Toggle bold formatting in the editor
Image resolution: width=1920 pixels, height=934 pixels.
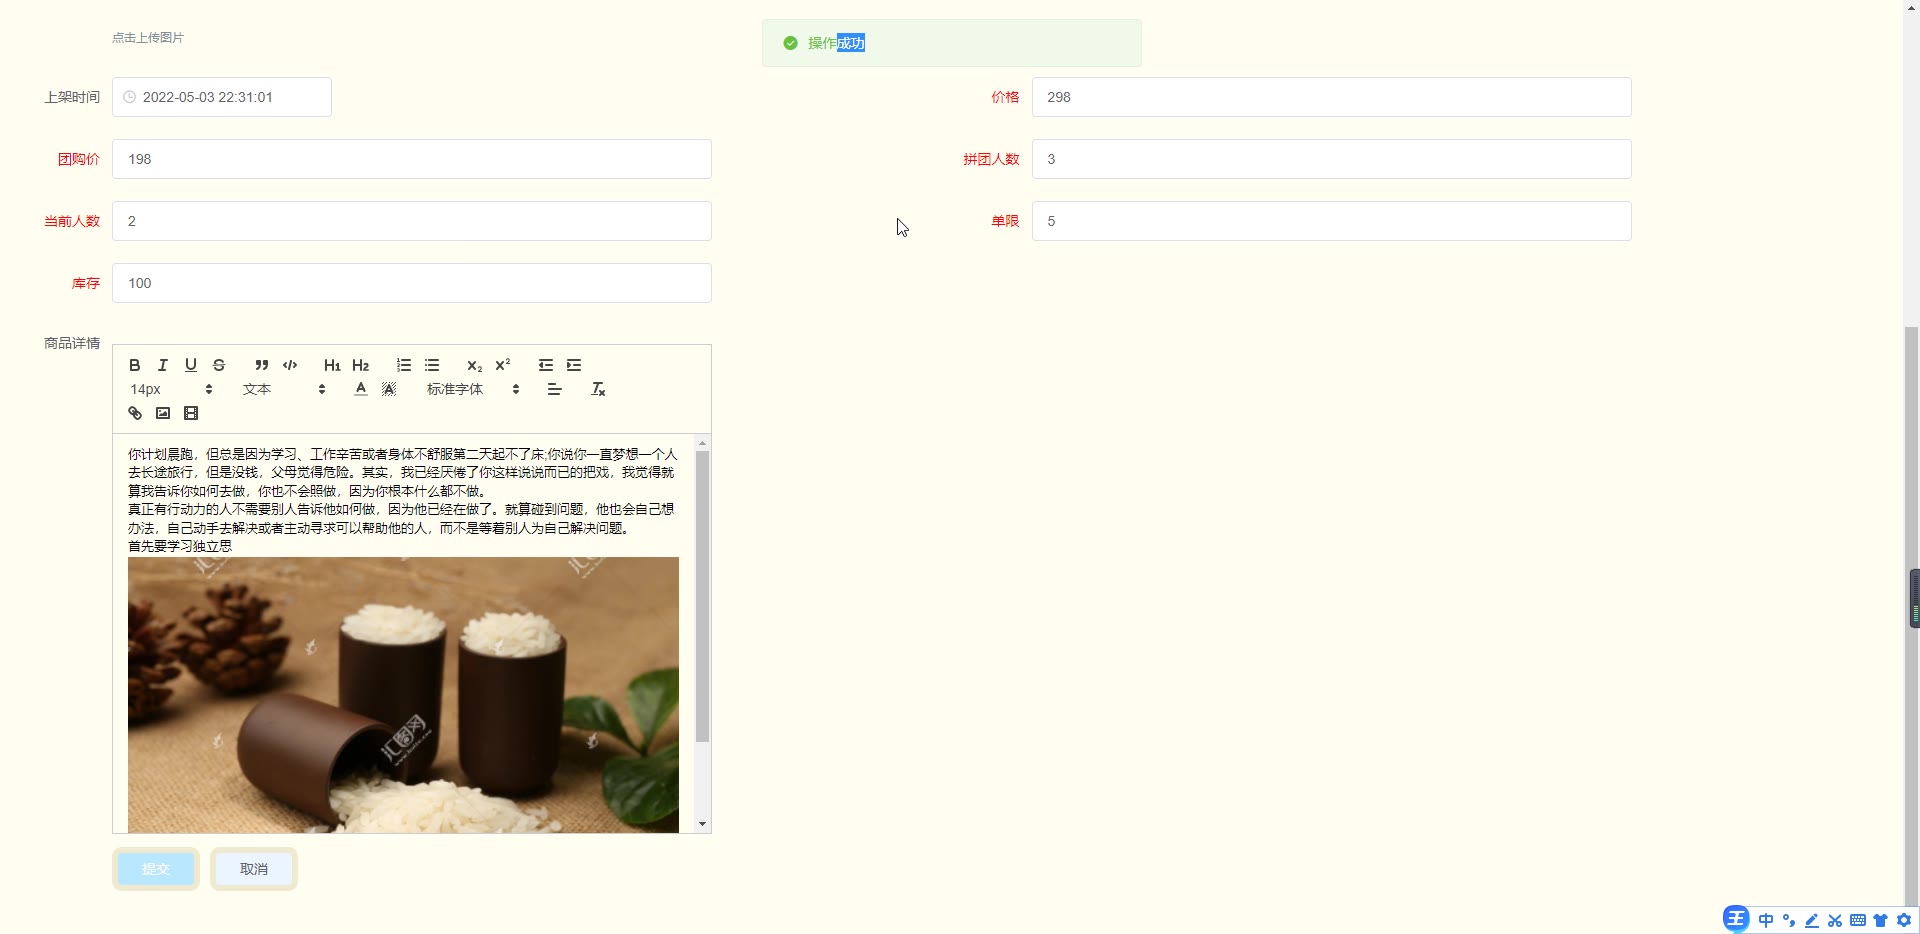135,365
